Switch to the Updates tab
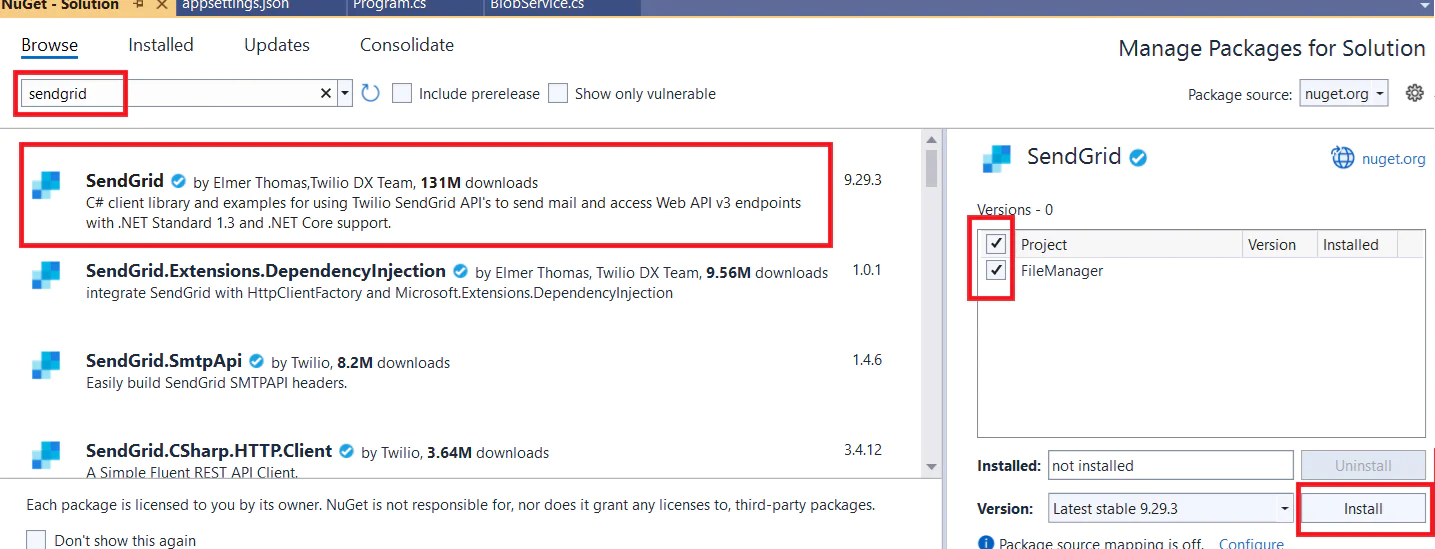This screenshot has height=549, width=1435. coord(277,45)
